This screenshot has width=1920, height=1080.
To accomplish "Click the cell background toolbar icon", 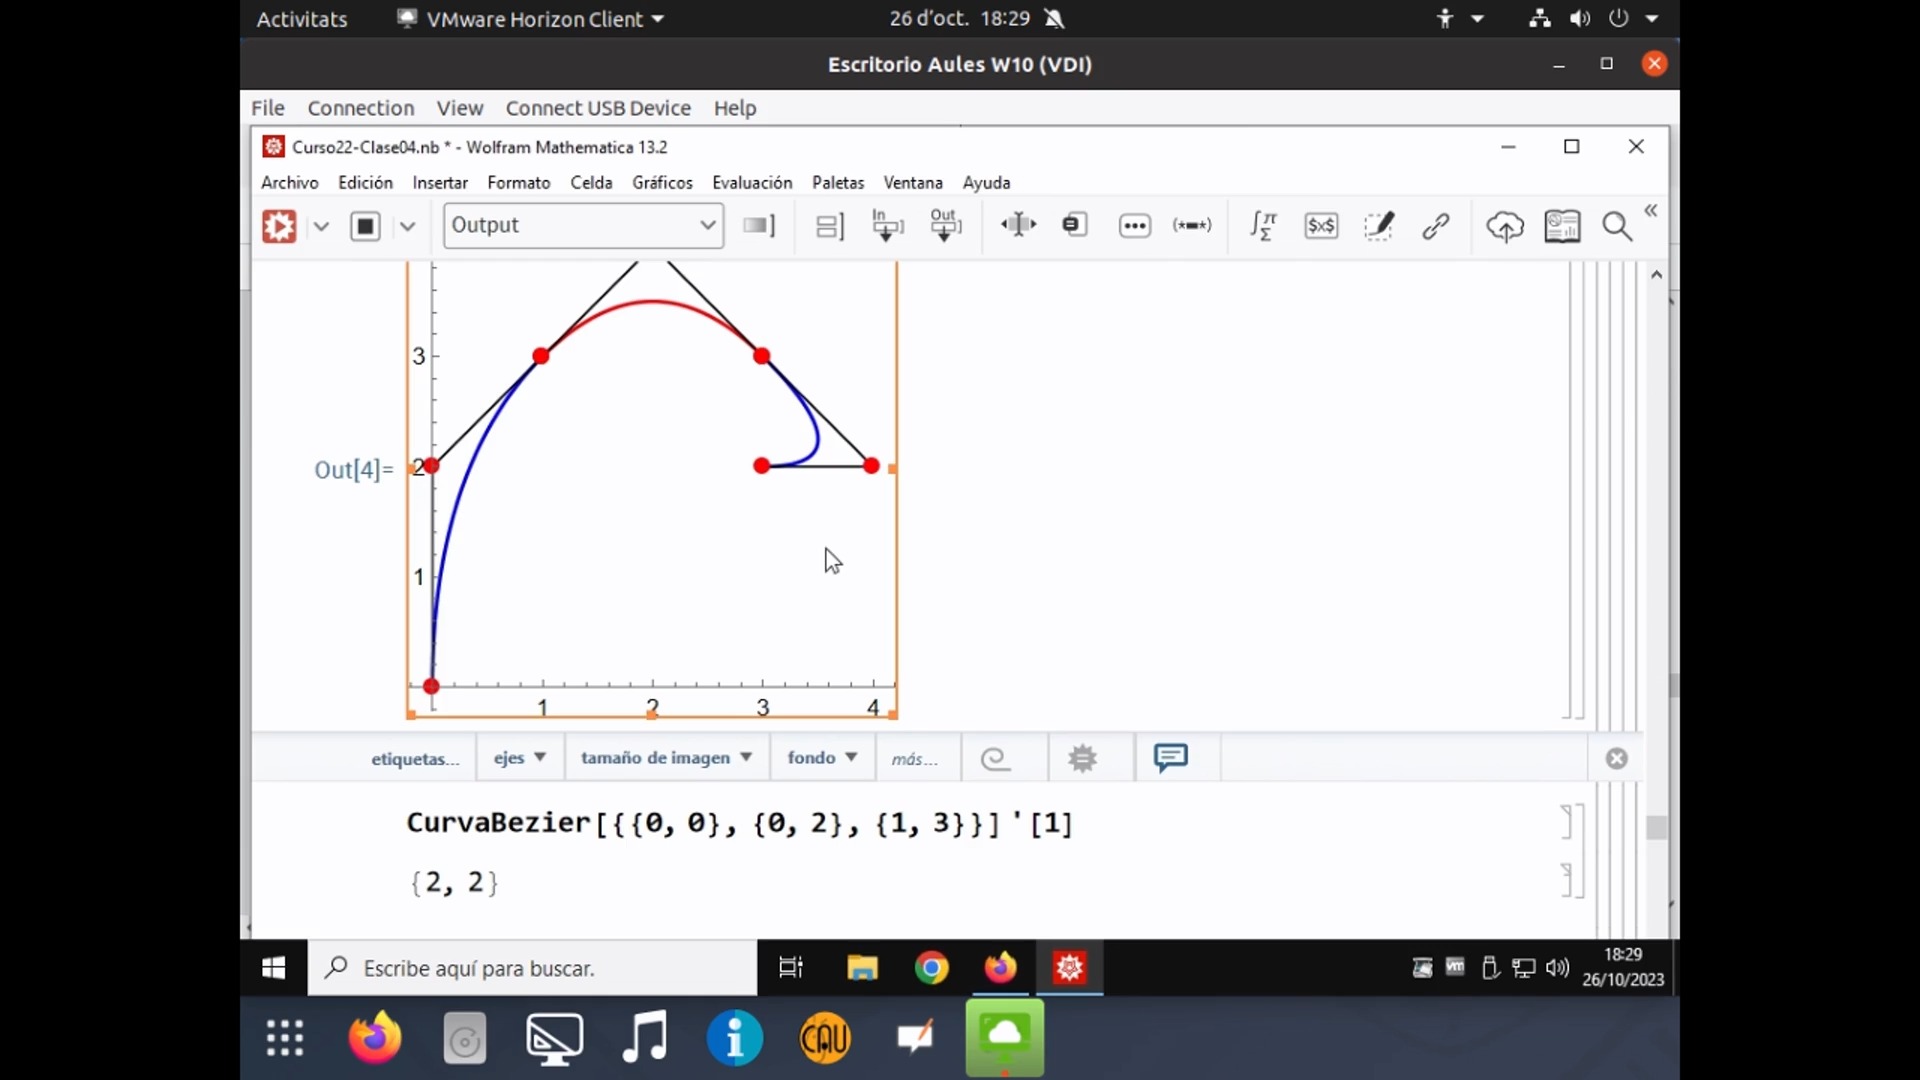I will coord(758,225).
